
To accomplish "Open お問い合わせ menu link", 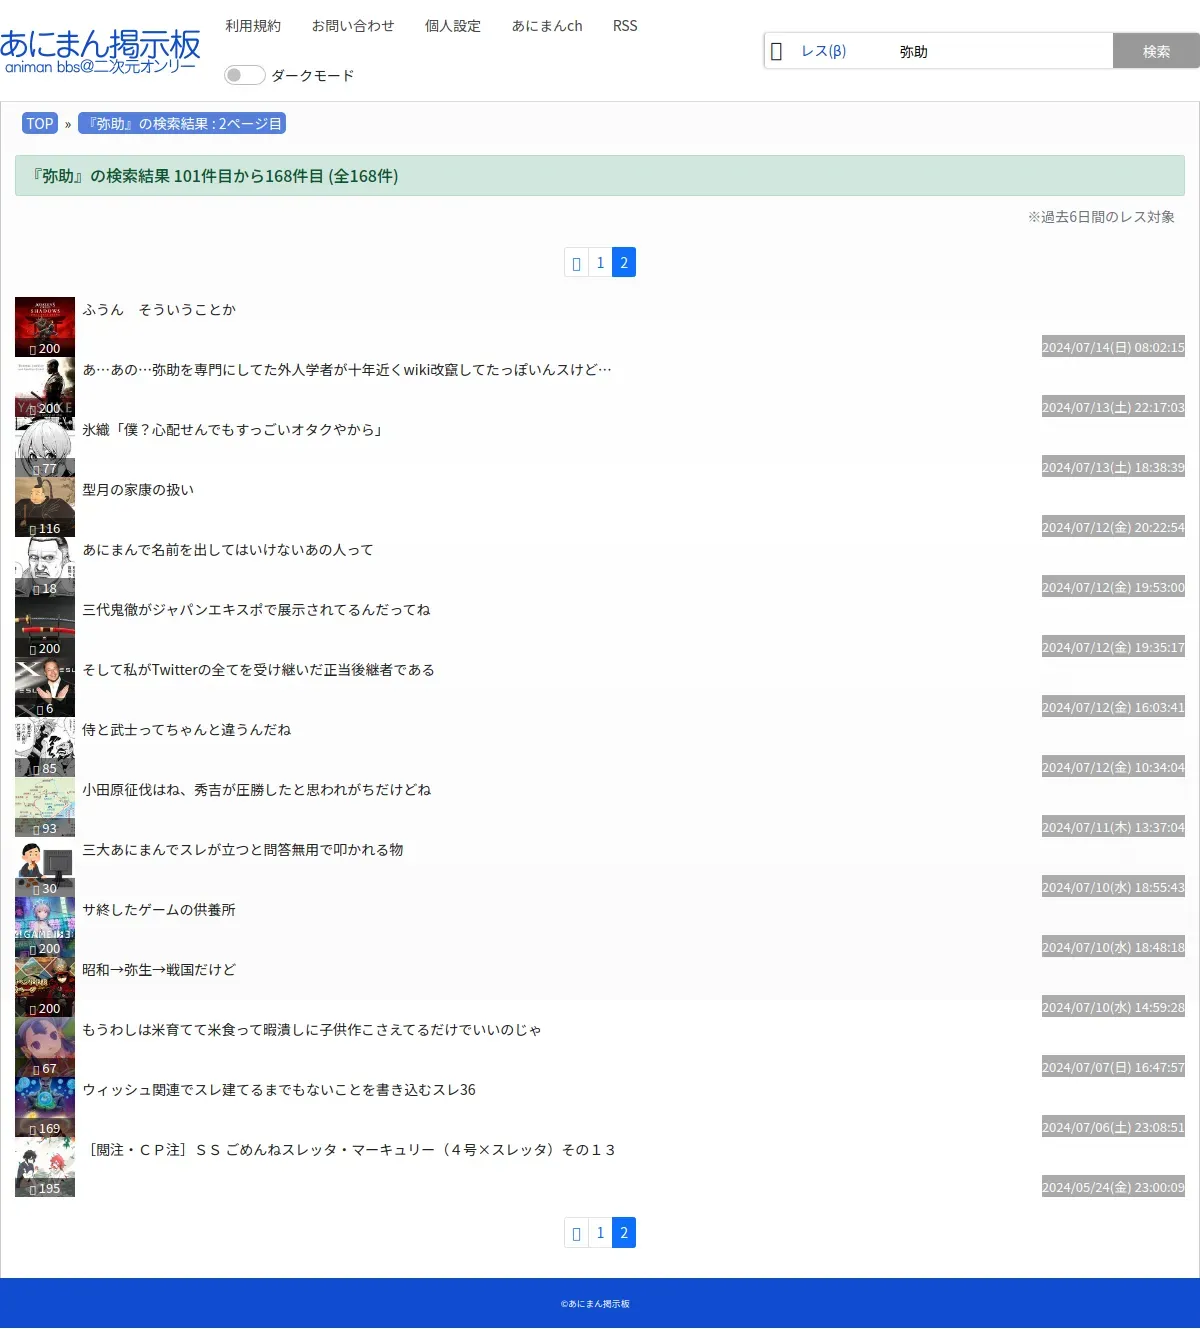I will (353, 26).
